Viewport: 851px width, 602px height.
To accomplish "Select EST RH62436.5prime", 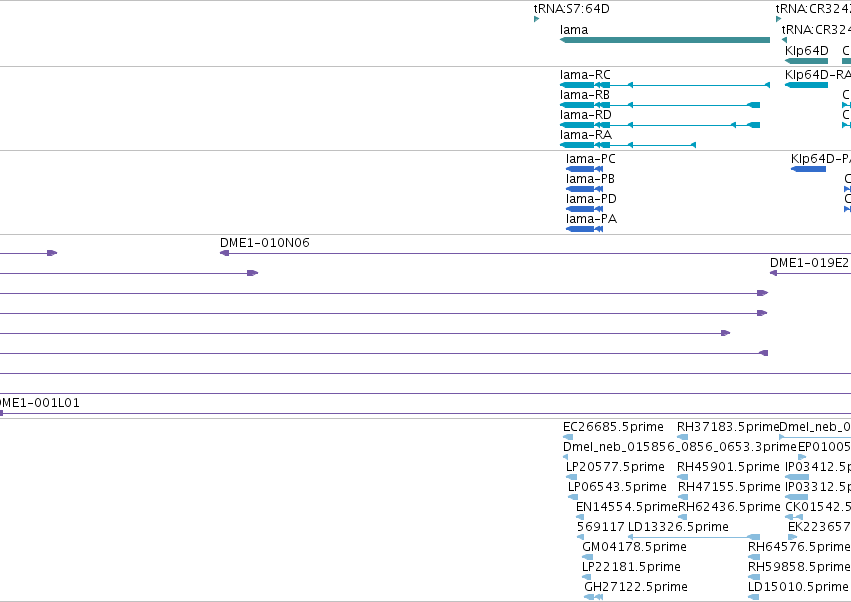I will (729, 507).
